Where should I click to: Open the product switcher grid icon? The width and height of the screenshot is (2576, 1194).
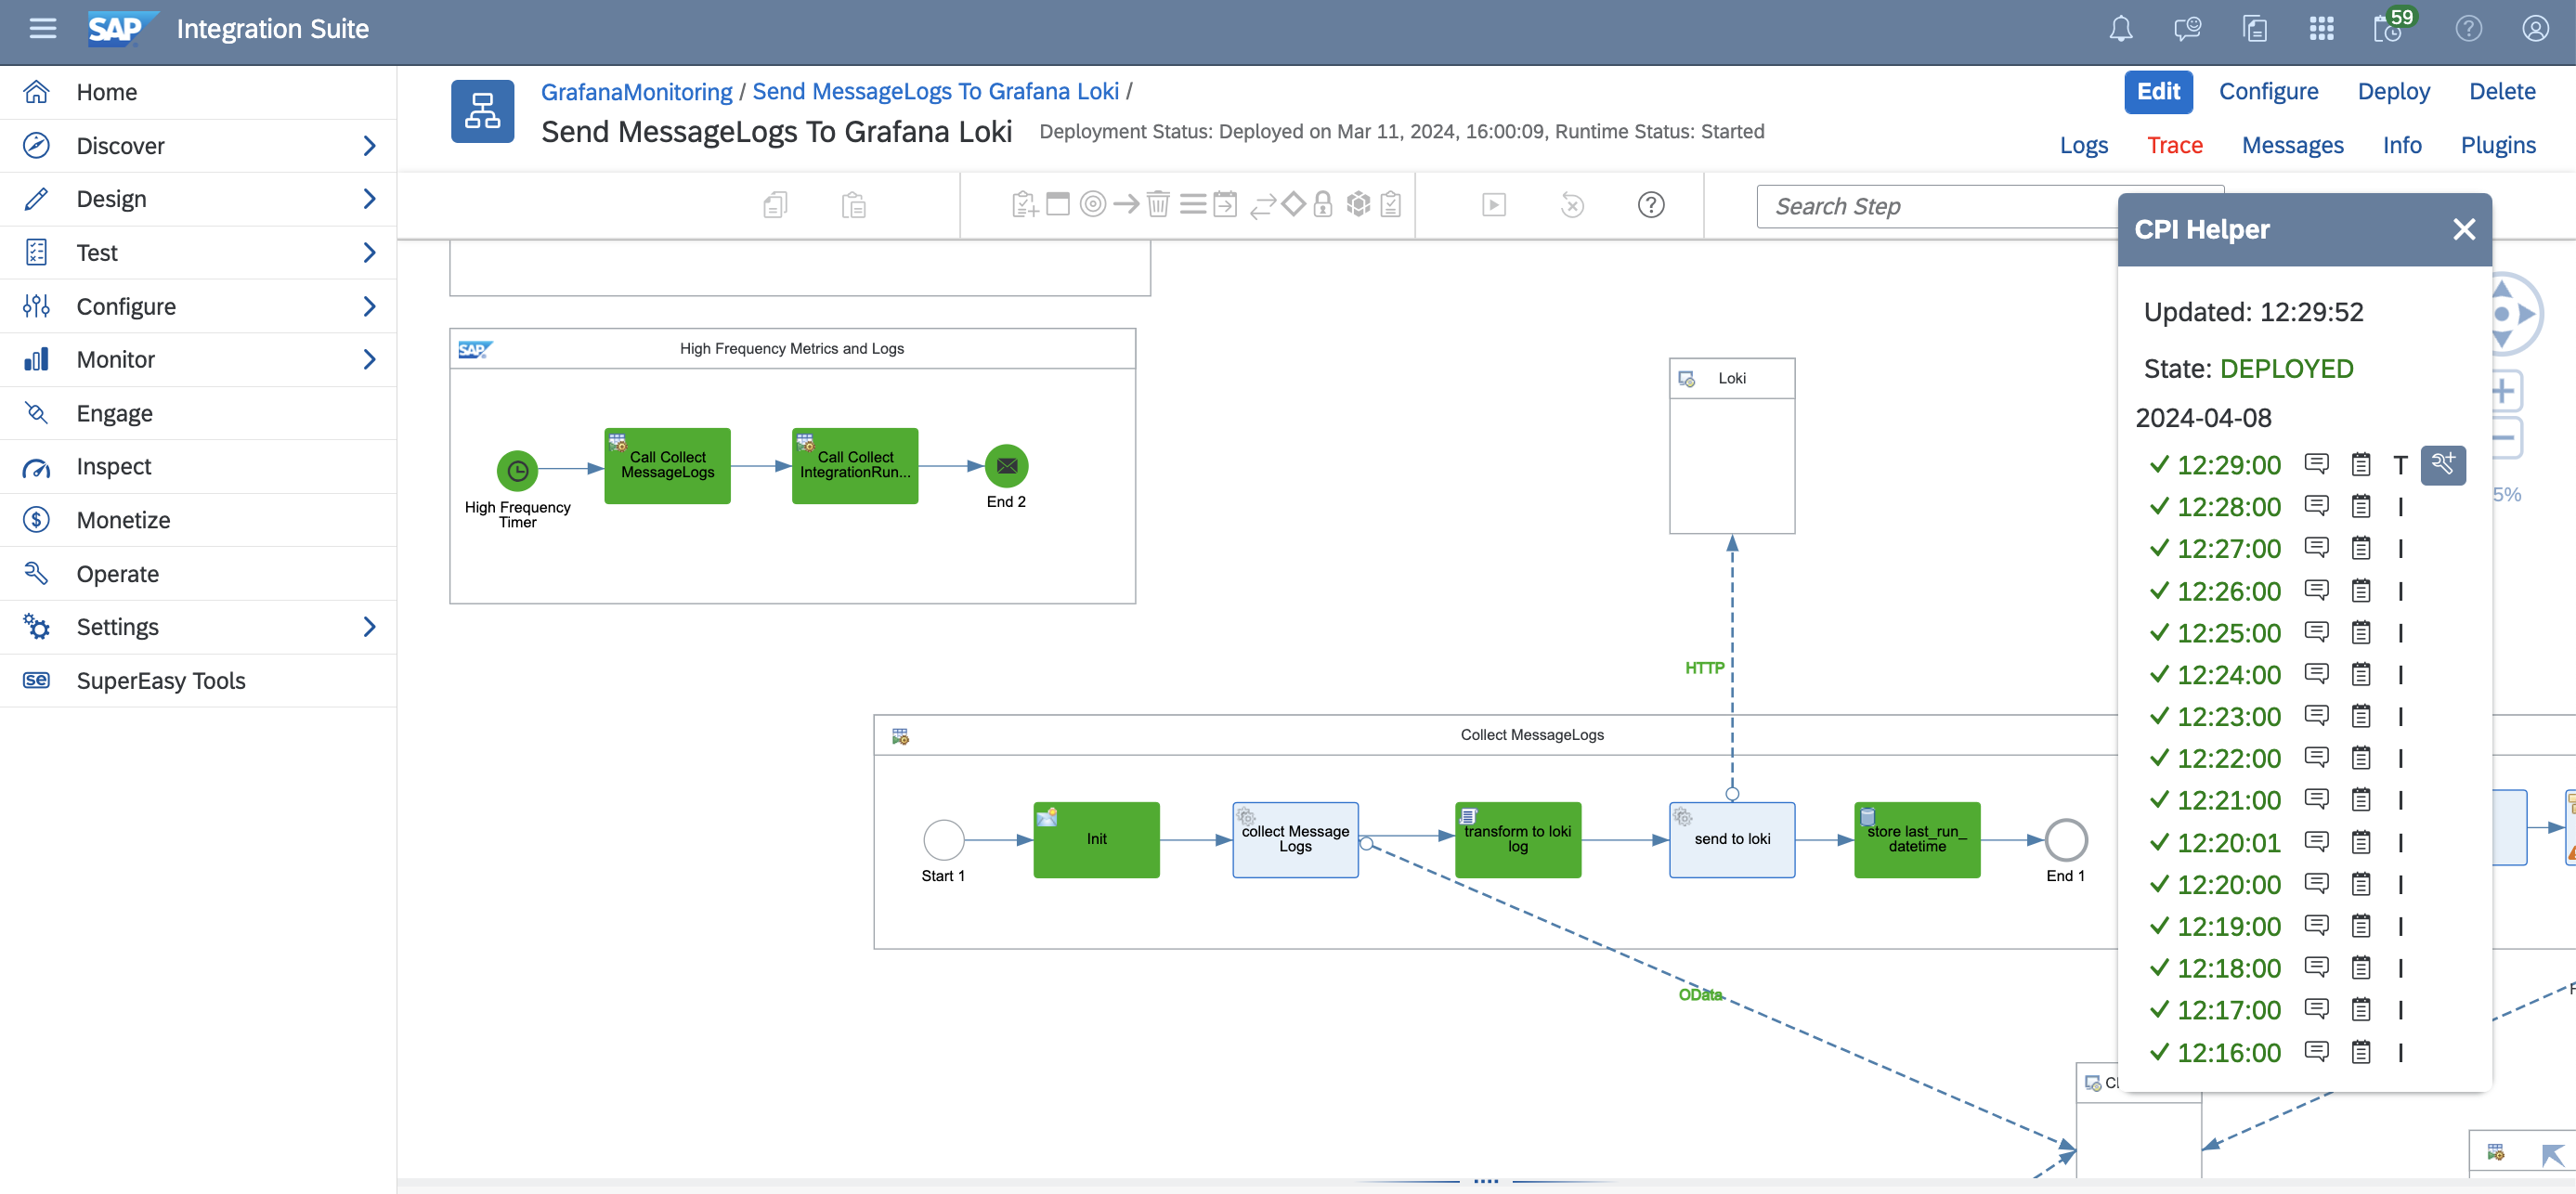[2321, 29]
